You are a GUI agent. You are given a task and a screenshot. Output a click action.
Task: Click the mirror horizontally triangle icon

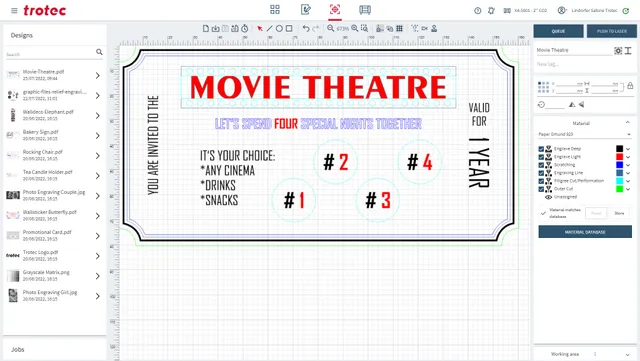tap(572, 105)
